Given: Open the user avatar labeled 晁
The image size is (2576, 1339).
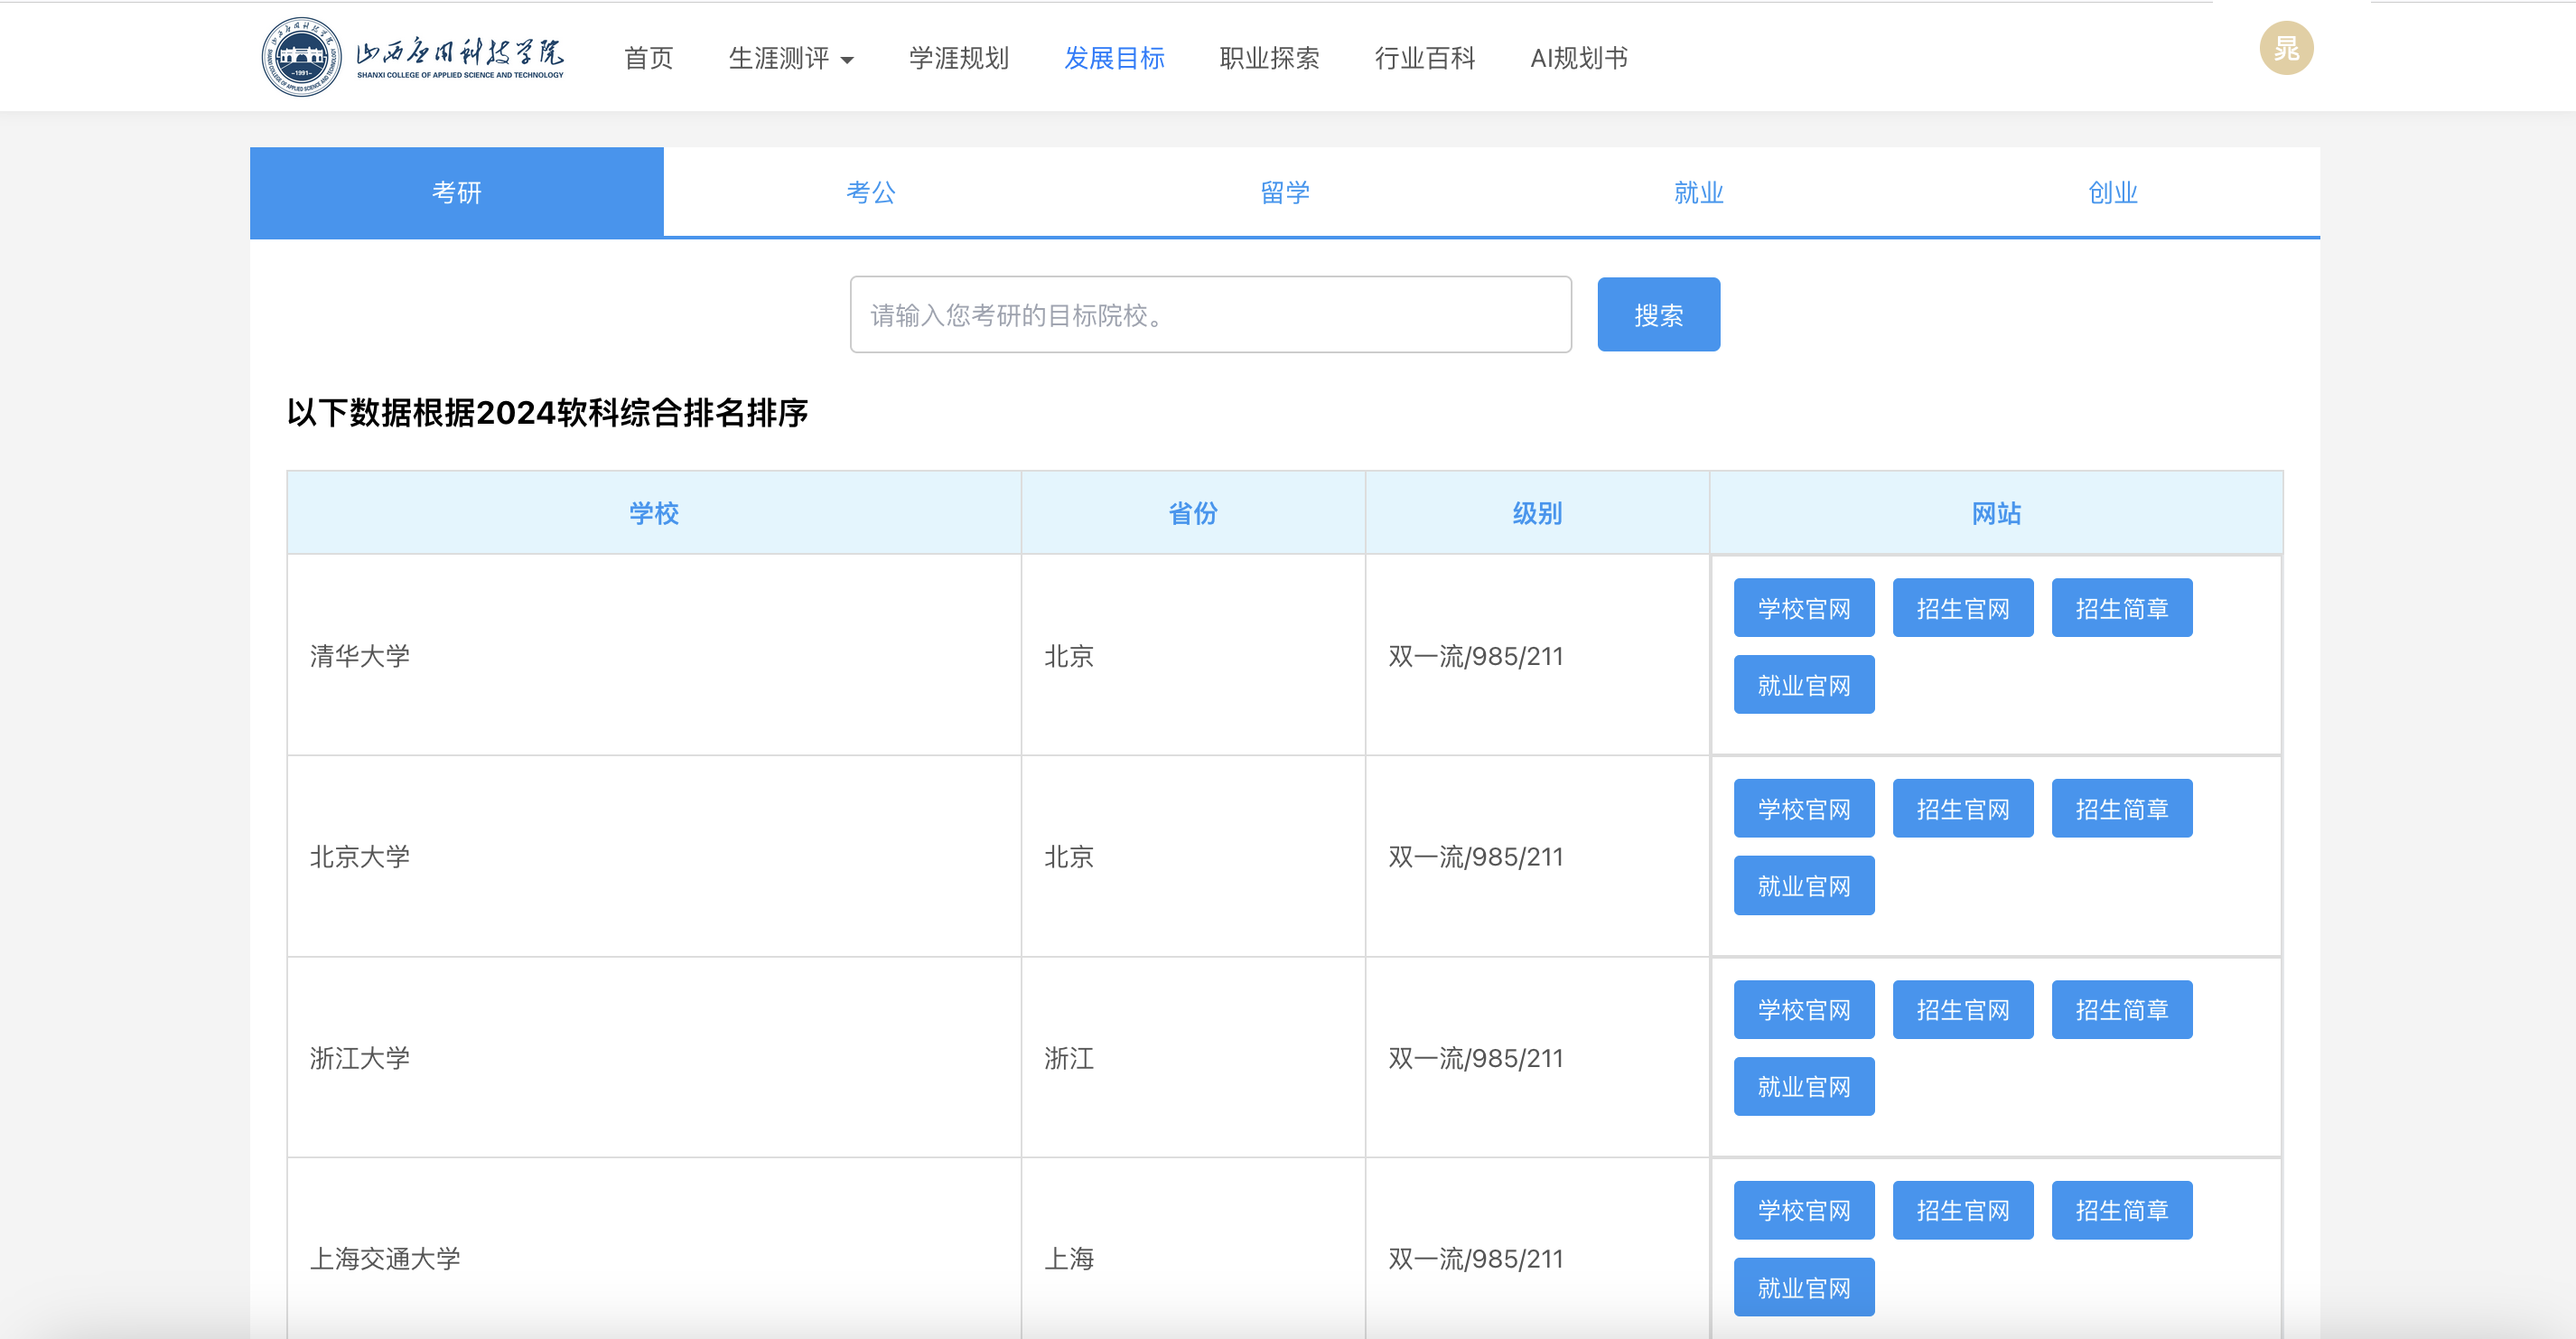Looking at the screenshot, I should (x=2286, y=48).
